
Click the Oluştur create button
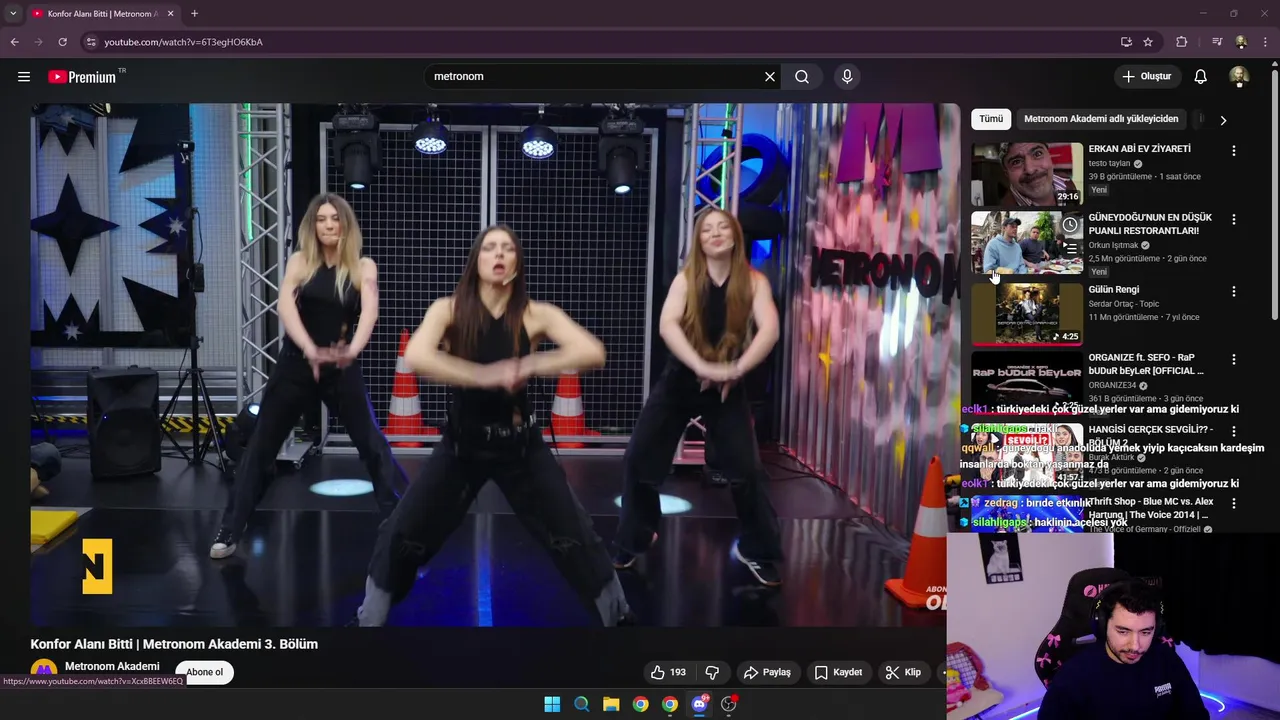1146,76
